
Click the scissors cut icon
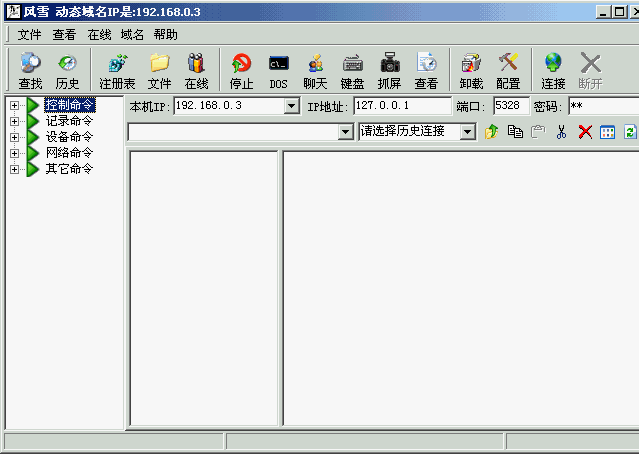(x=561, y=132)
